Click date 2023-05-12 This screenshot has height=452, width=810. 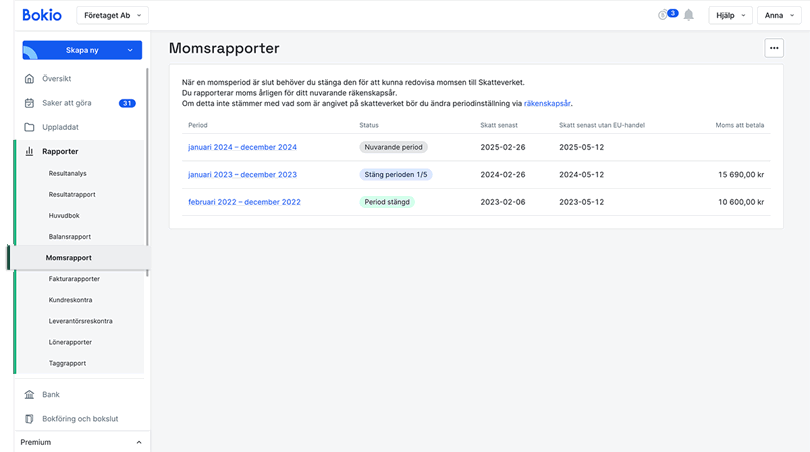[x=581, y=202]
